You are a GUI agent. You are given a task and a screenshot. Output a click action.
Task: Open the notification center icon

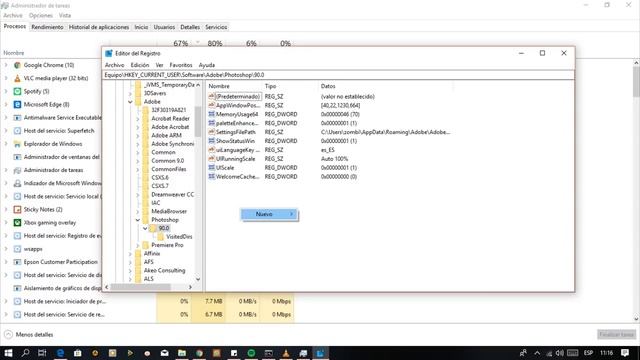click(x=625, y=353)
